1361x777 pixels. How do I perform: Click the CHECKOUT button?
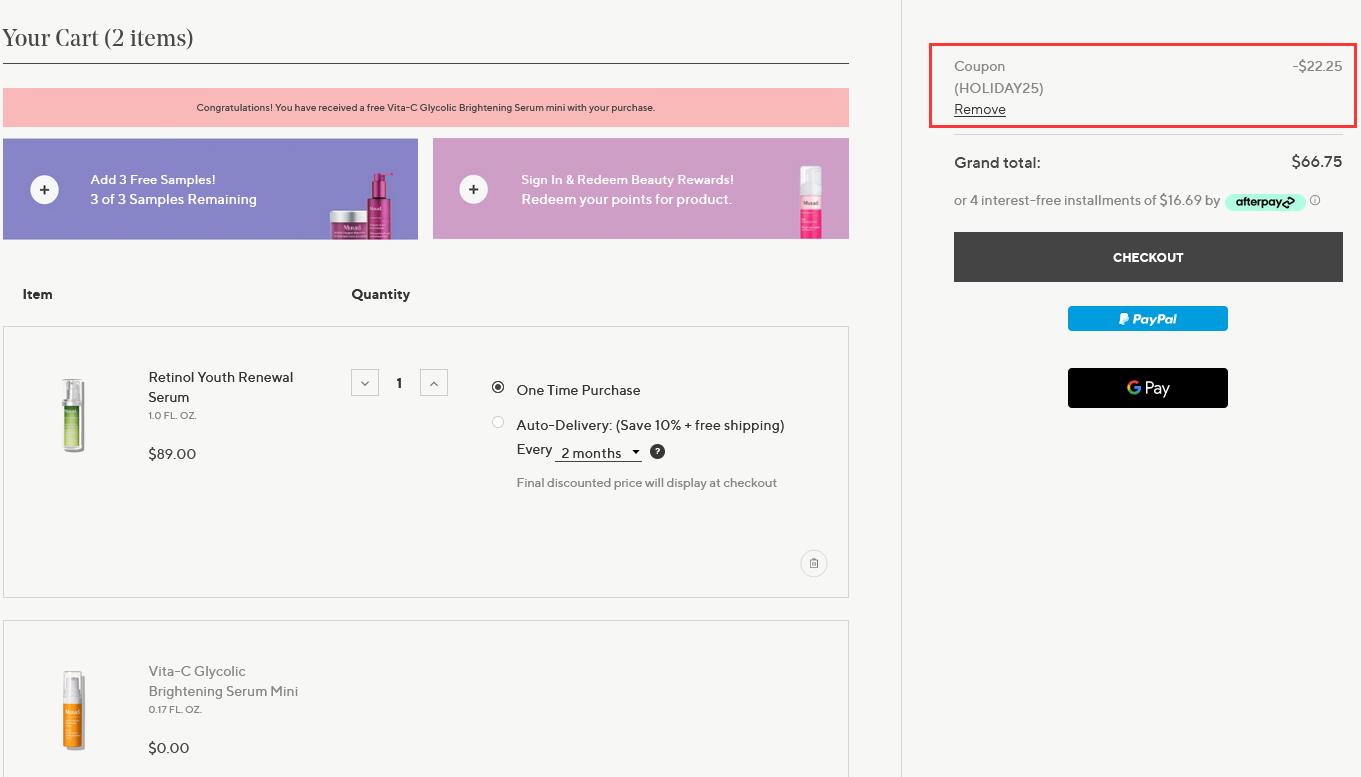[x=1148, y=257]
